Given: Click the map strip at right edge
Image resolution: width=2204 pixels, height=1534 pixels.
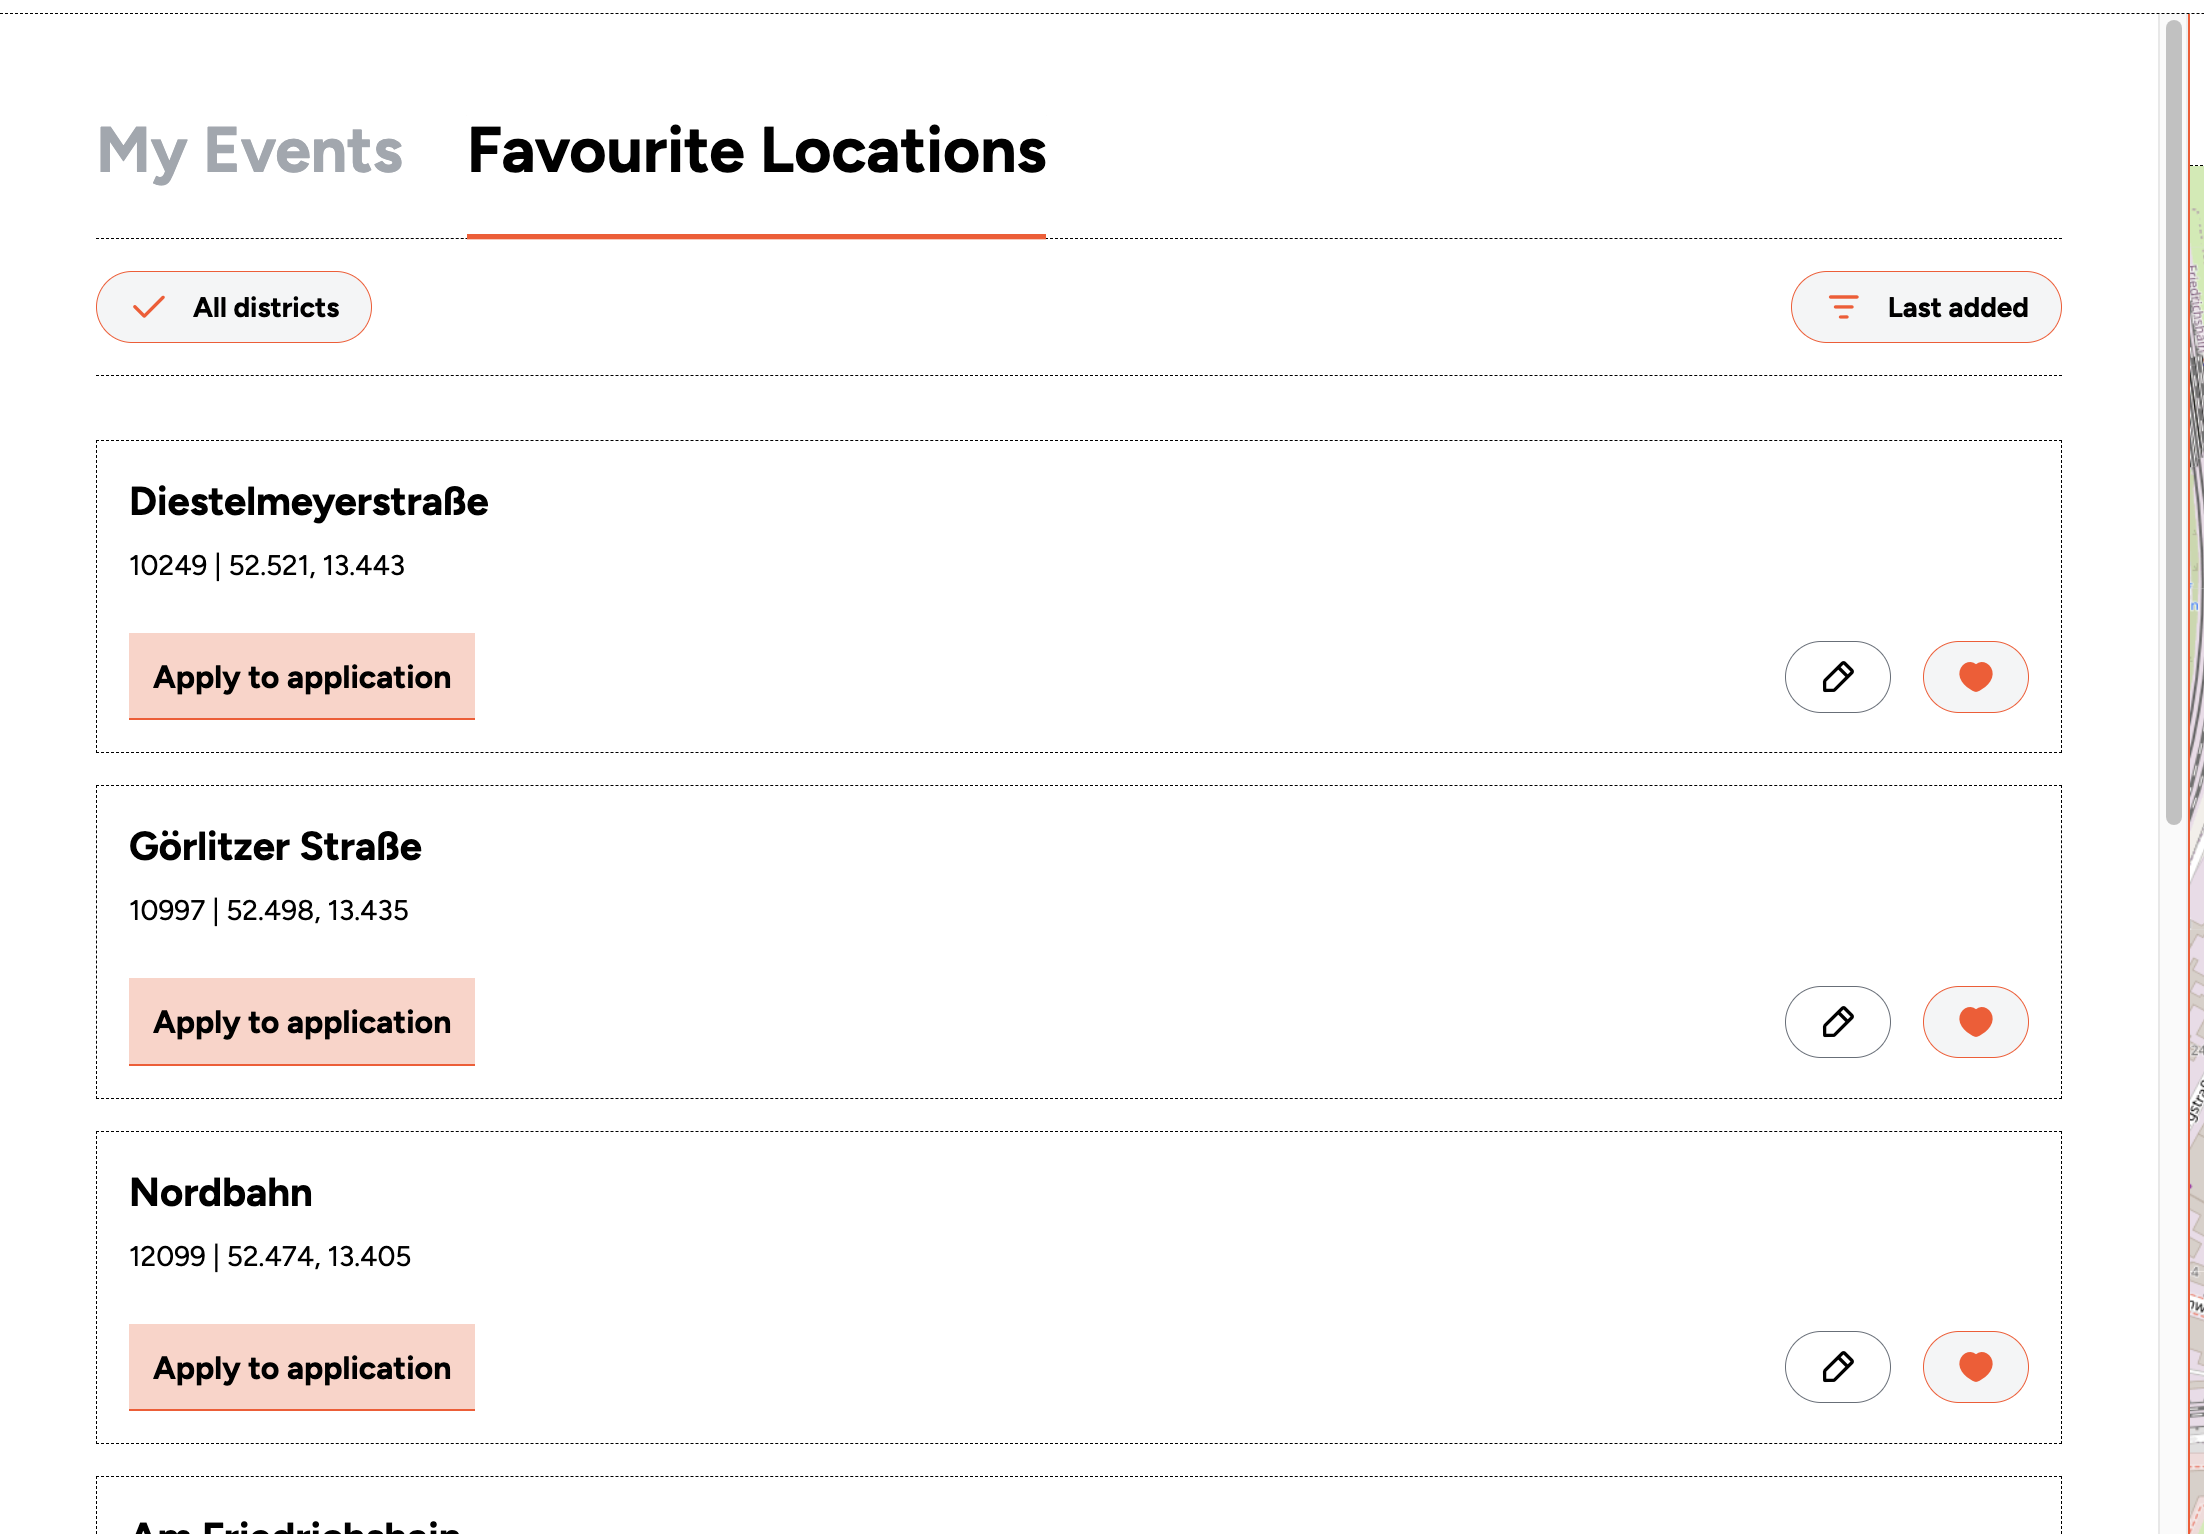Looking at the screenshot, I should [2196, 900].
